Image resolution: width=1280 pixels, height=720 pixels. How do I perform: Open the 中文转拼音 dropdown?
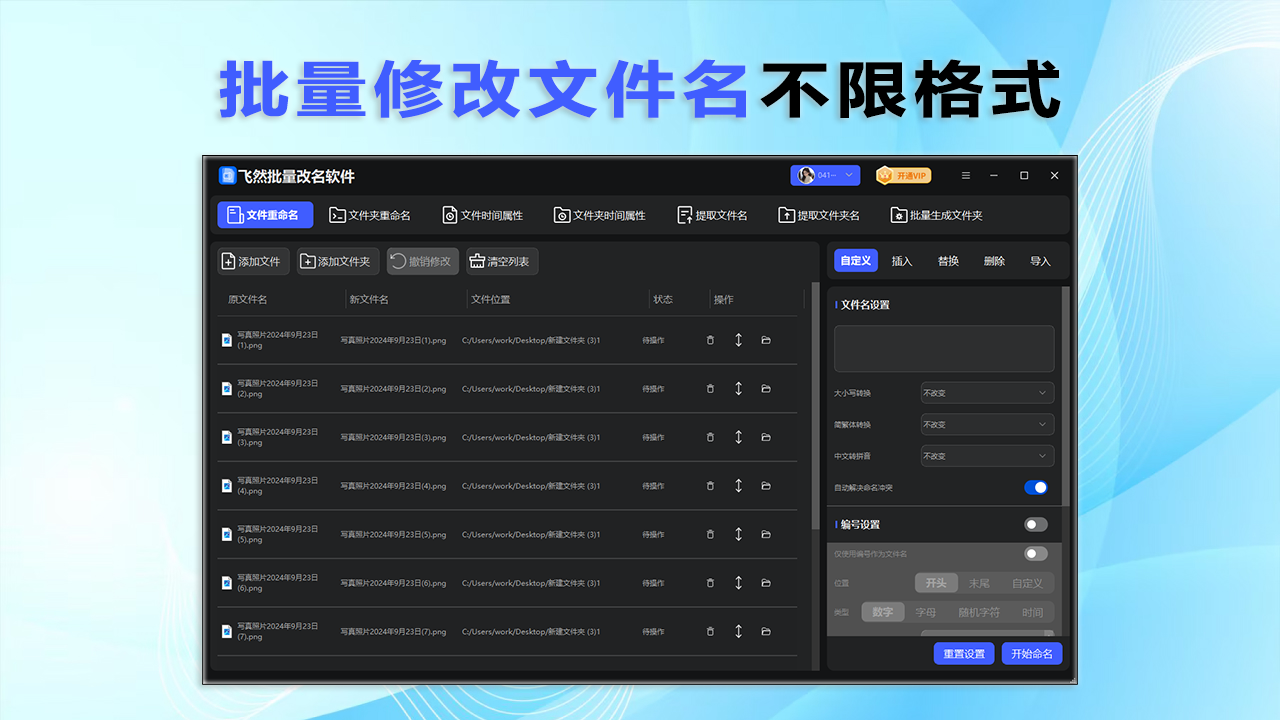point(986,456)
